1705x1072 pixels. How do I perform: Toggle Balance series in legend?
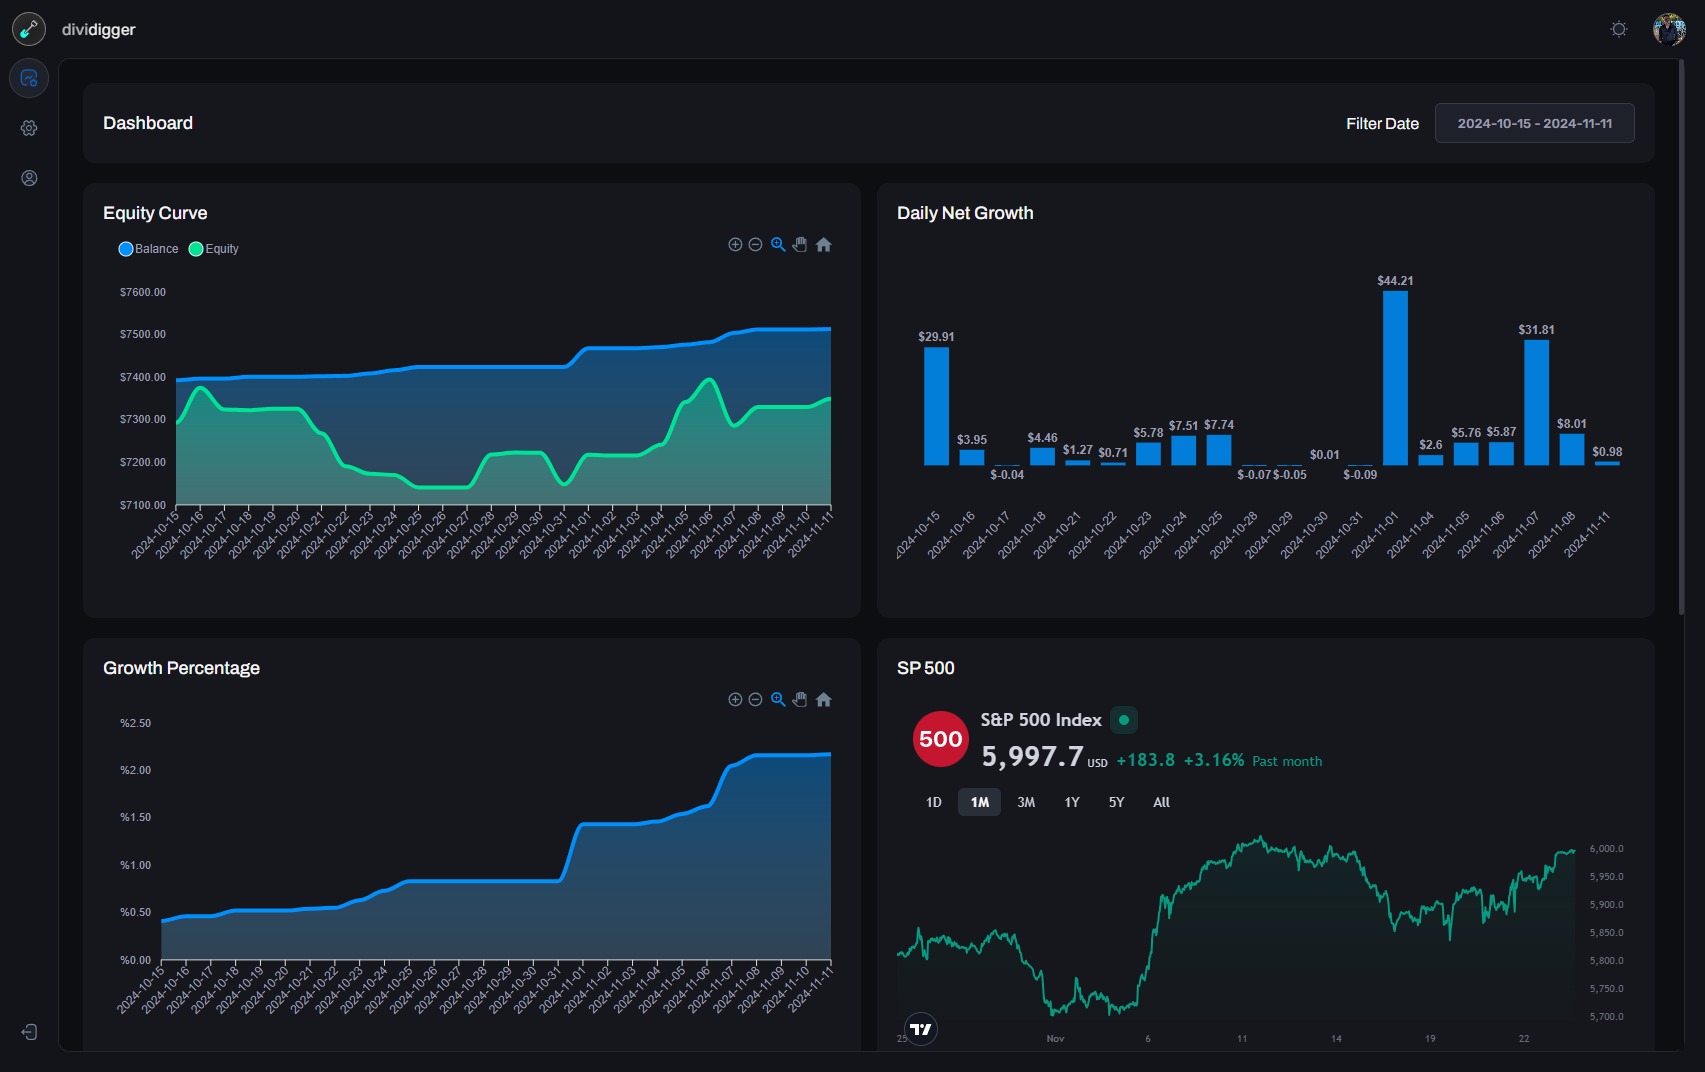[x=148, y=249]
